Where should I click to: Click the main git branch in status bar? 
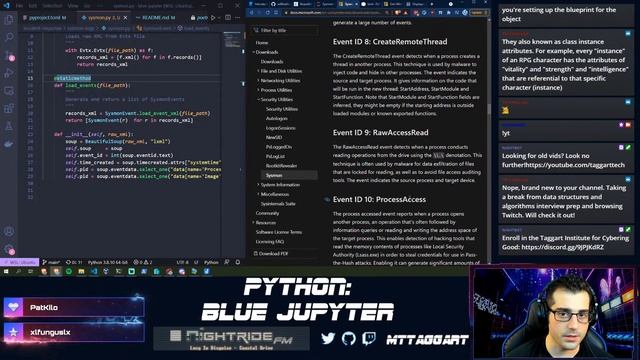(x=51, y=262)
